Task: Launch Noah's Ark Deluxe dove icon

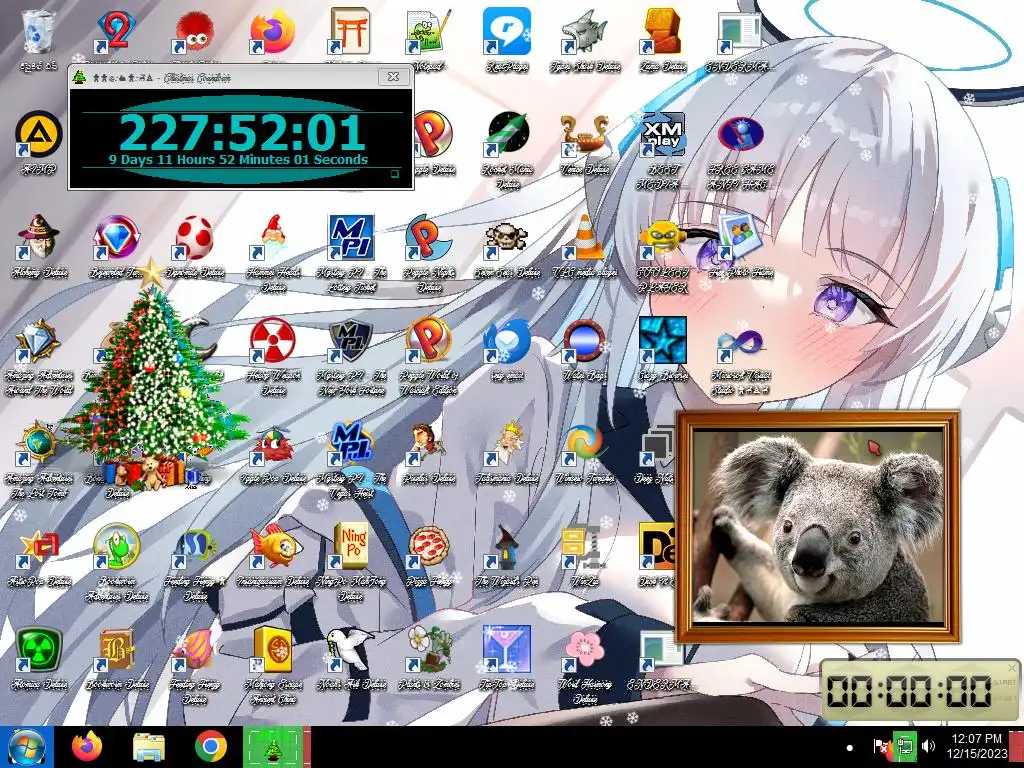Action: (351, 649)
